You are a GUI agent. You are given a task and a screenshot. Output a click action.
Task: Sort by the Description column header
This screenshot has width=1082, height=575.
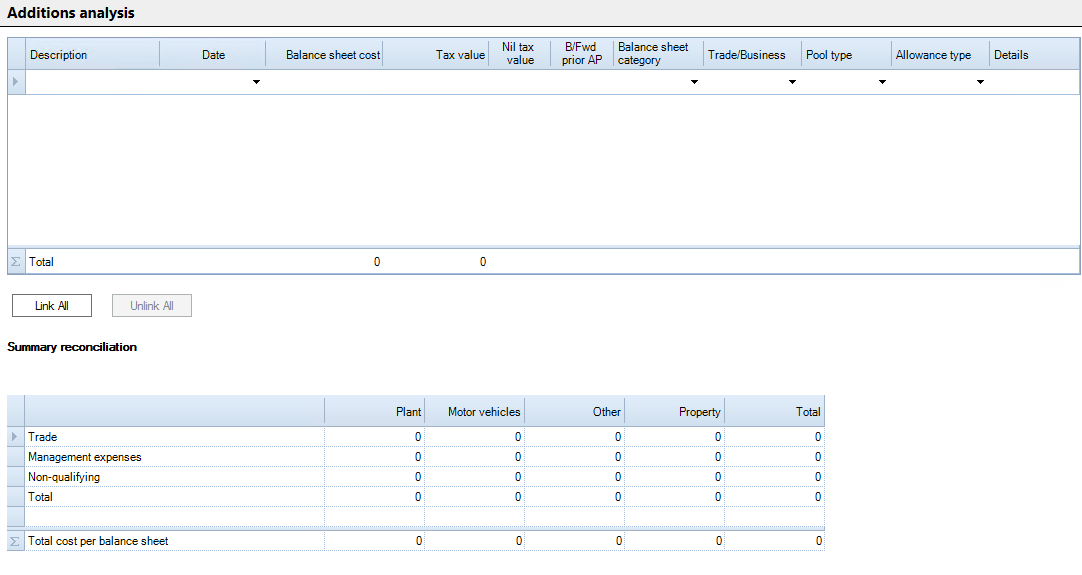[92, 55]
